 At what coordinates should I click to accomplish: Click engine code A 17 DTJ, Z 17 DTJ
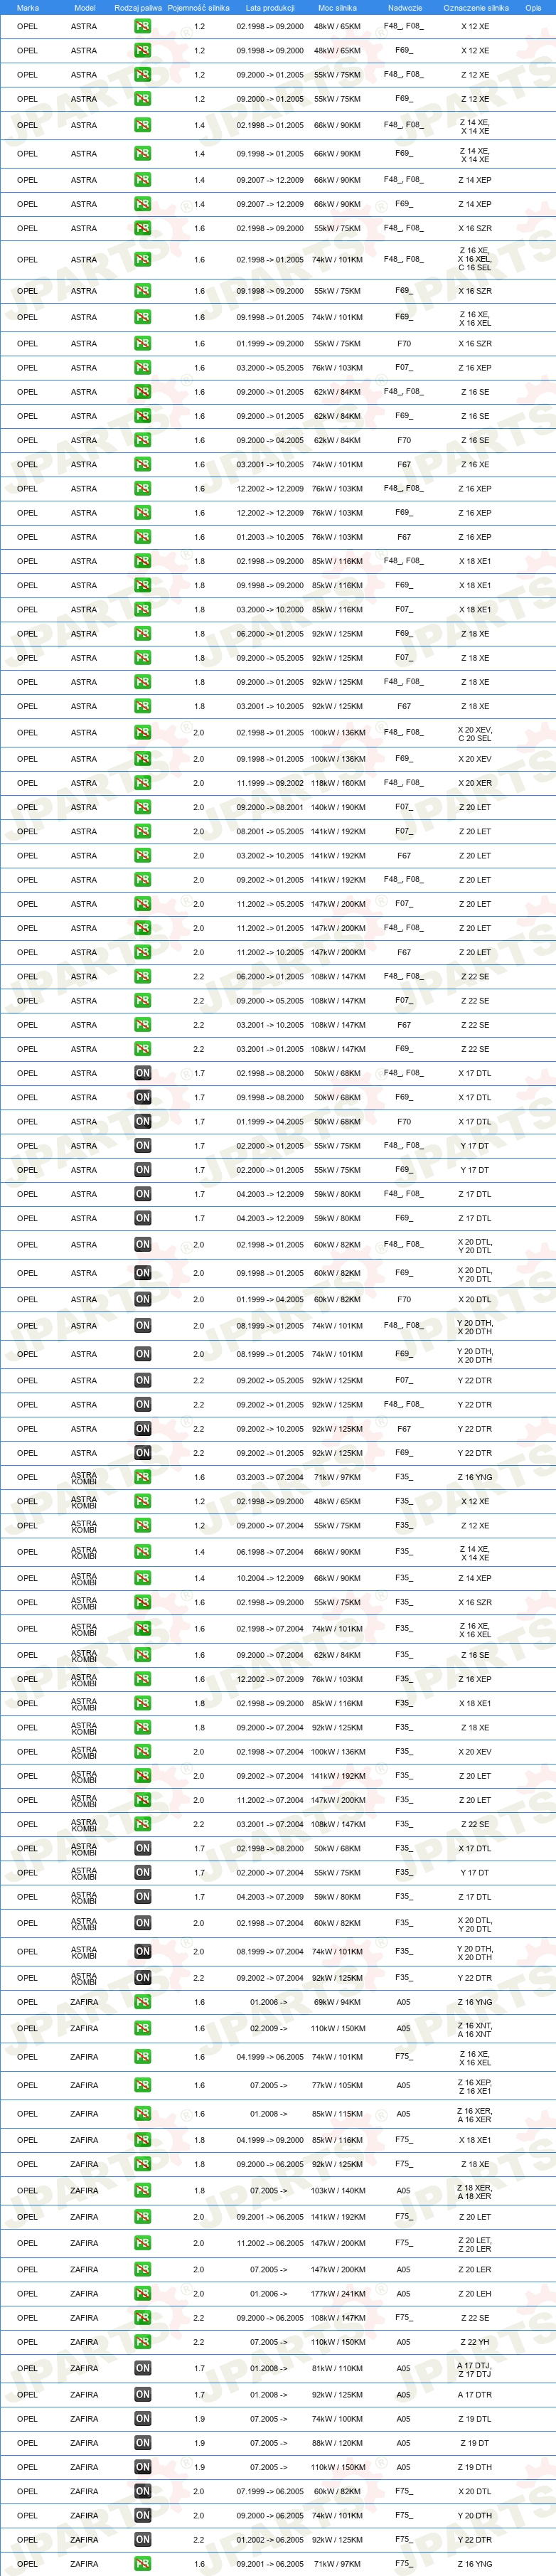[x=475, y=2369]
